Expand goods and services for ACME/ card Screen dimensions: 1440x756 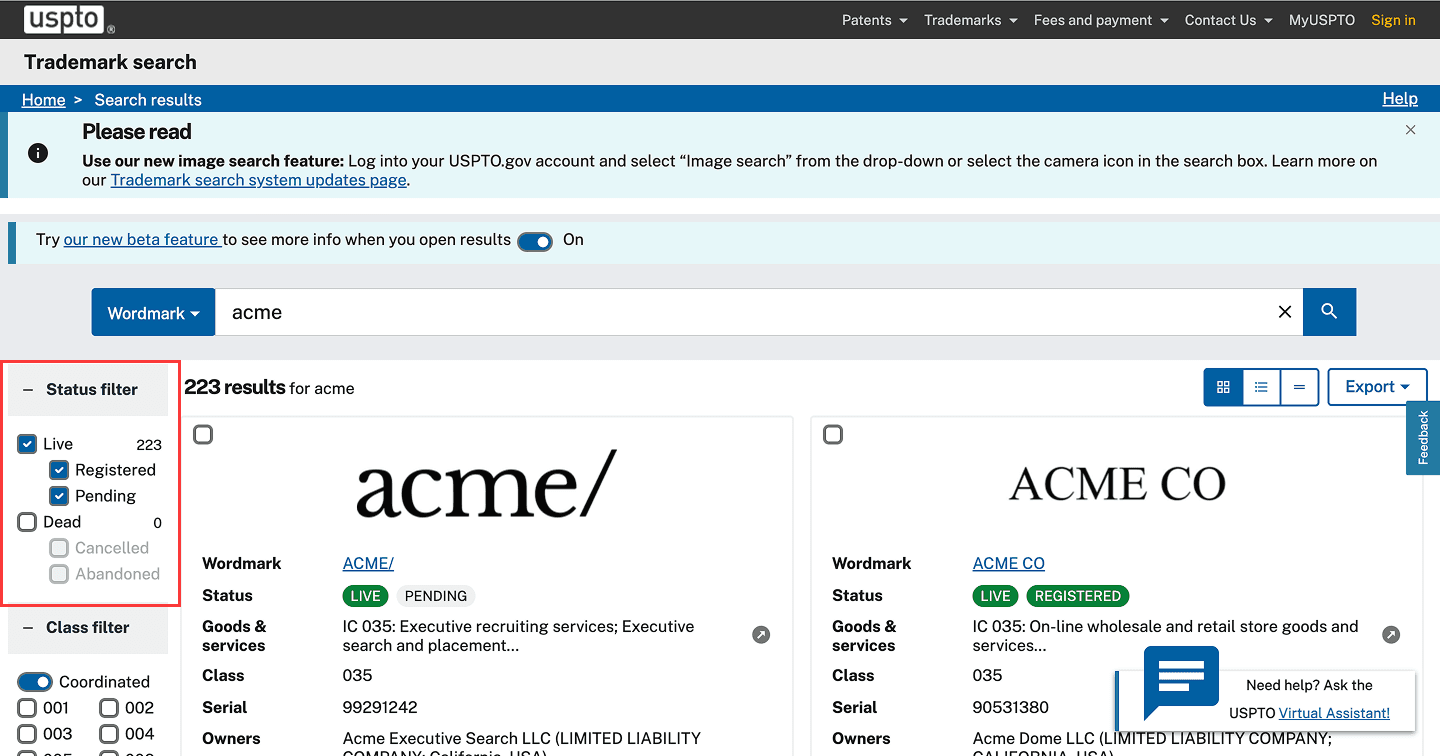click(761, 635)
